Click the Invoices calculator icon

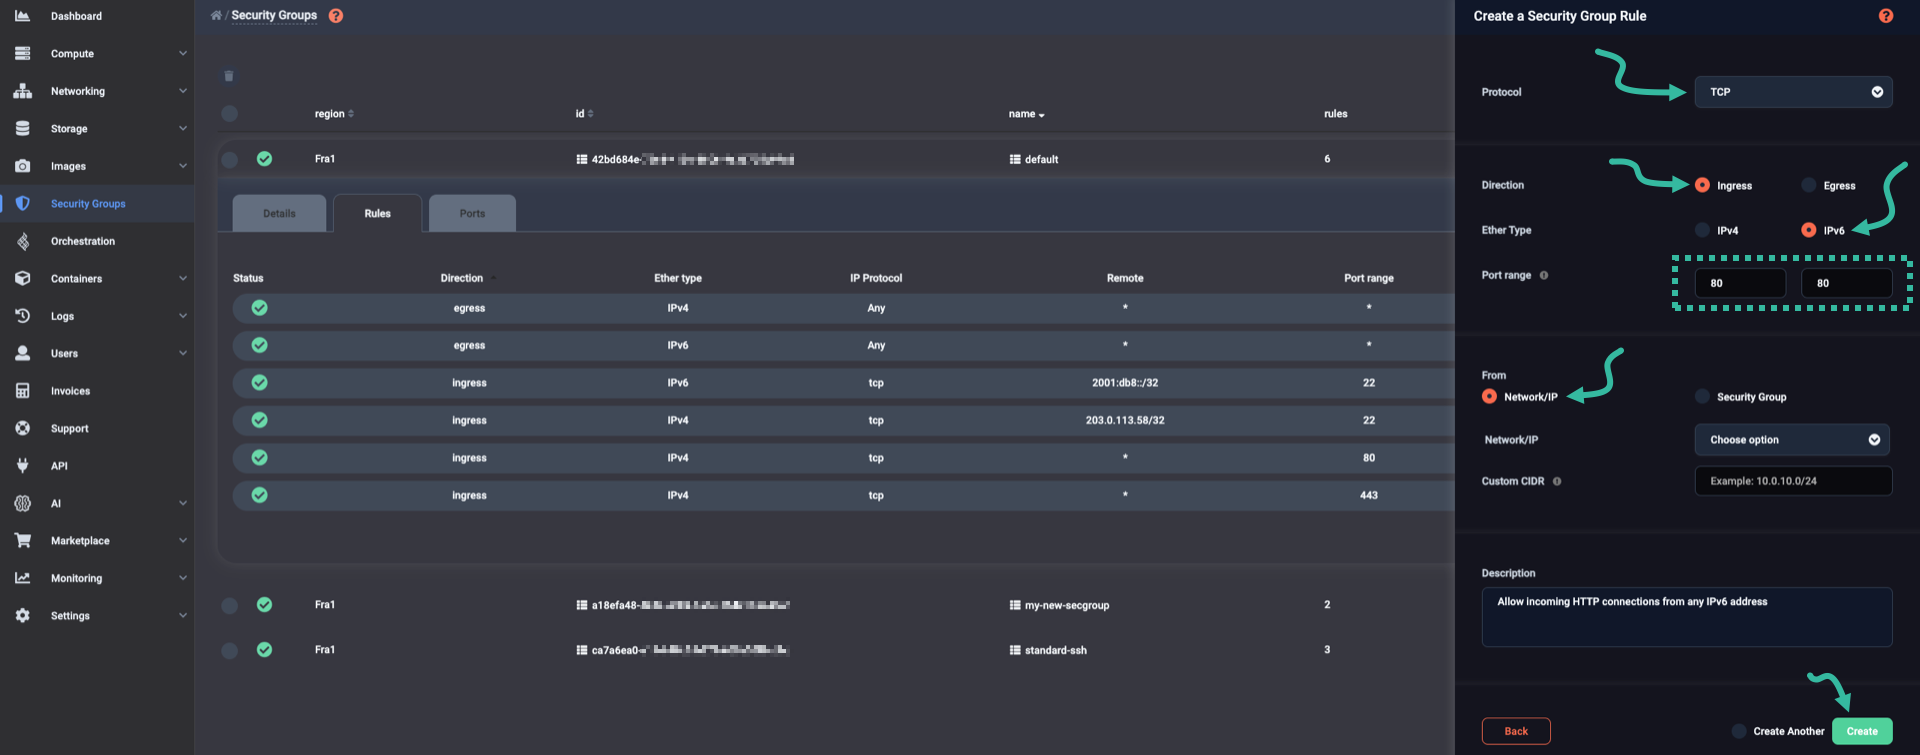[22, 391]
